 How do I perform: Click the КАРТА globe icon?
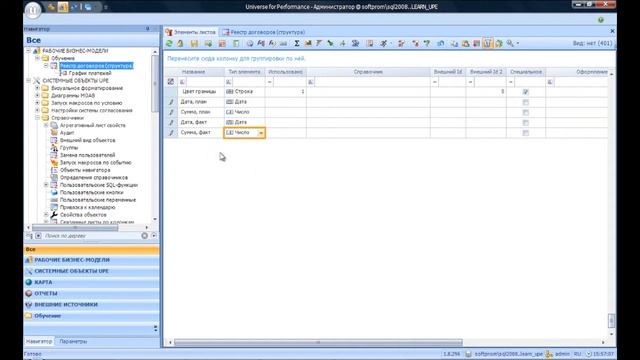coord(29,282)
